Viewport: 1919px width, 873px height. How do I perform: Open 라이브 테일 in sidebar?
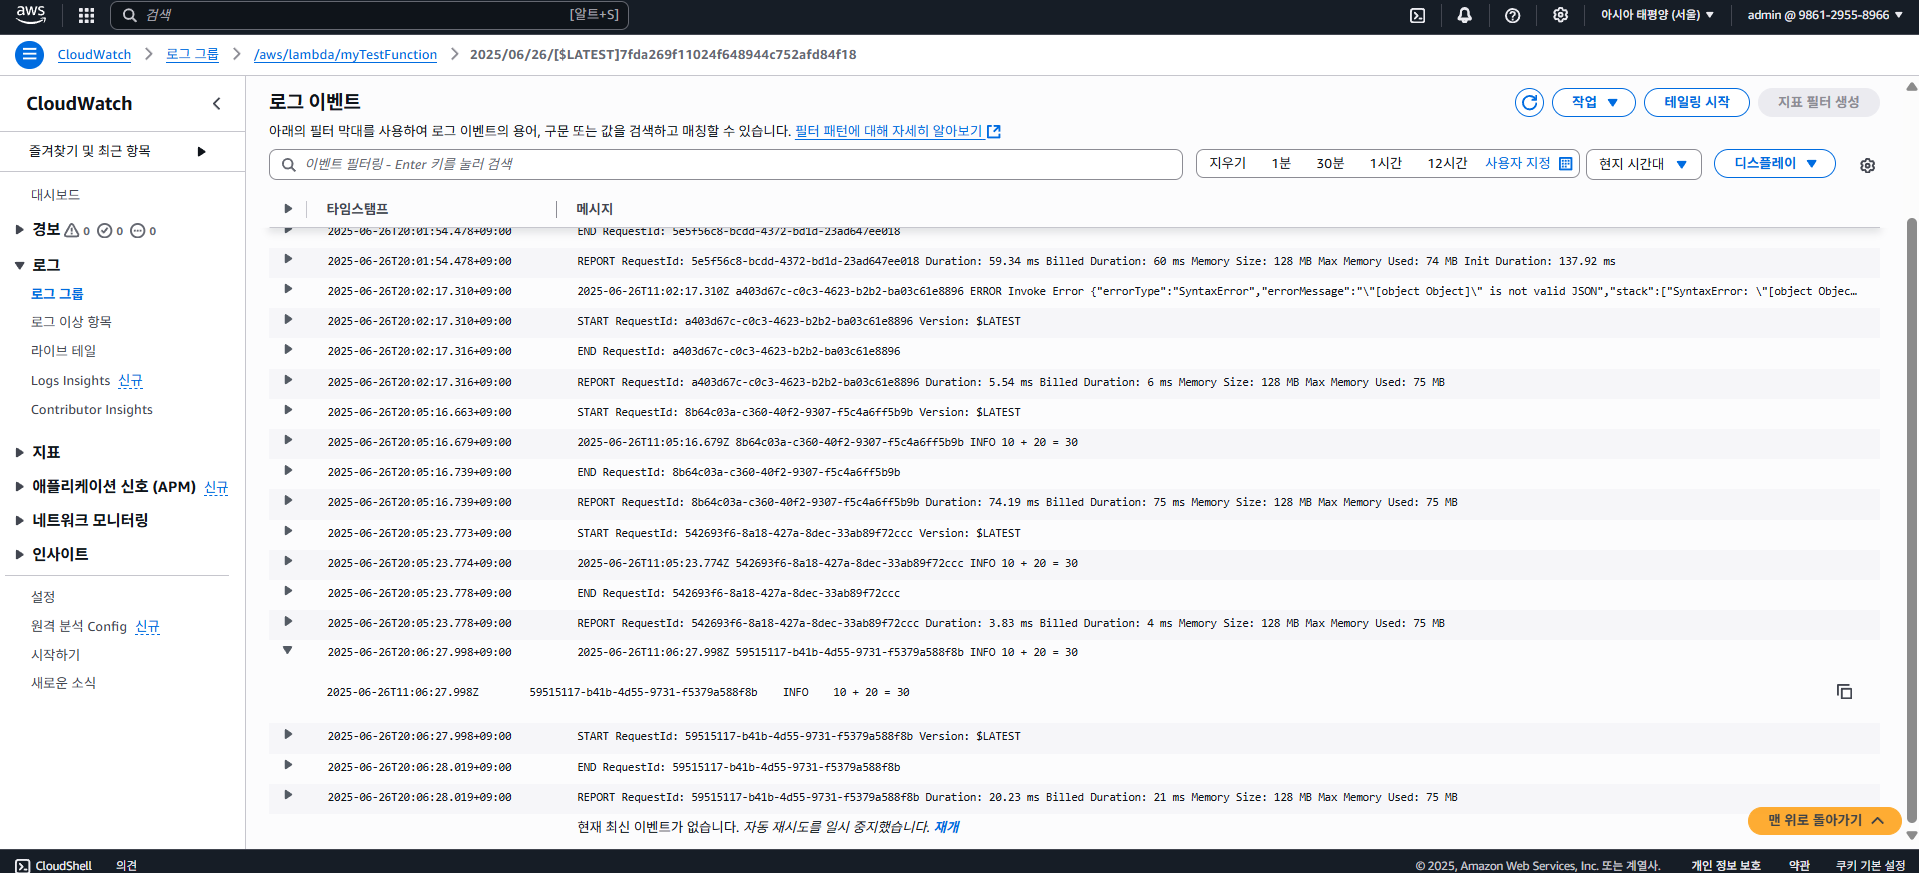pyautogui.click(x=63, y=351)
